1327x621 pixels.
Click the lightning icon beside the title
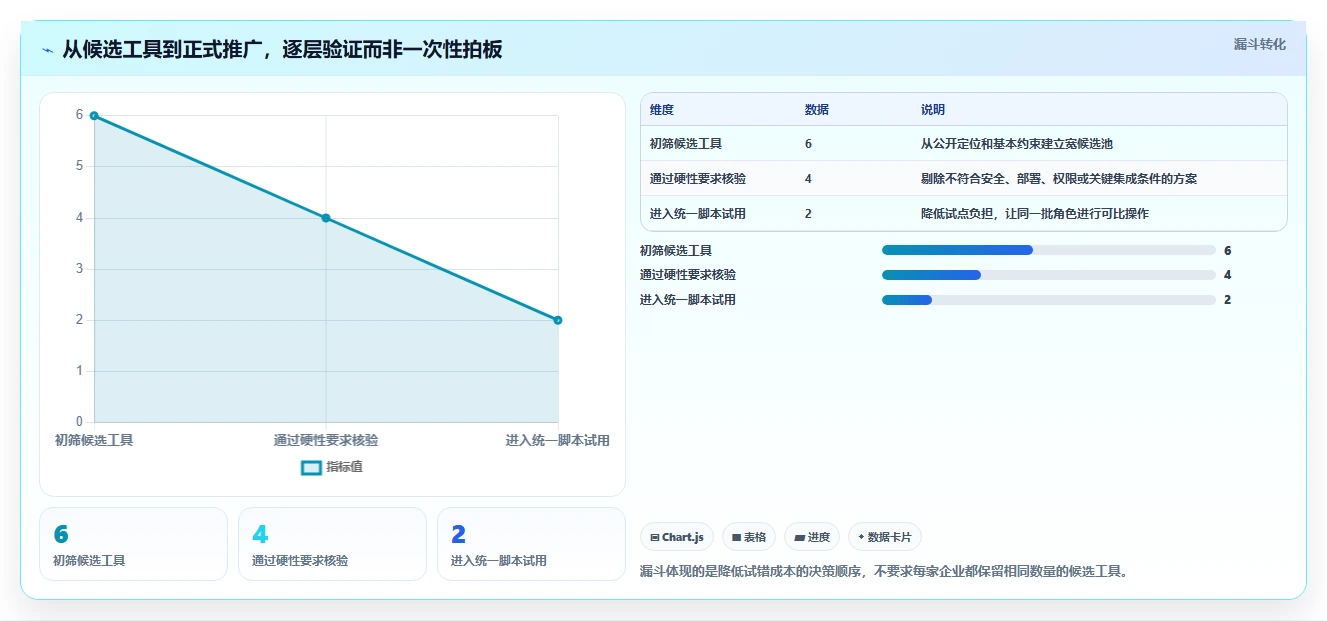click(x=48, y=50)
